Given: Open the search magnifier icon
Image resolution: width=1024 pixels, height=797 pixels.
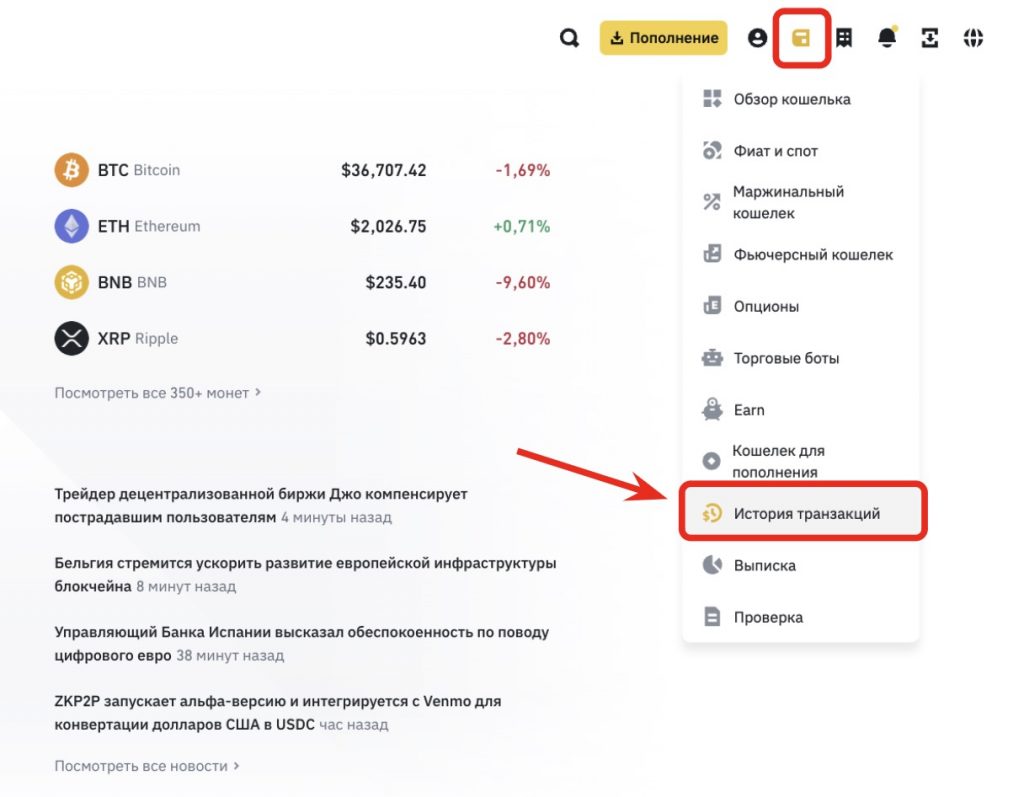Looking at the screenshot, I should (569, 38).
